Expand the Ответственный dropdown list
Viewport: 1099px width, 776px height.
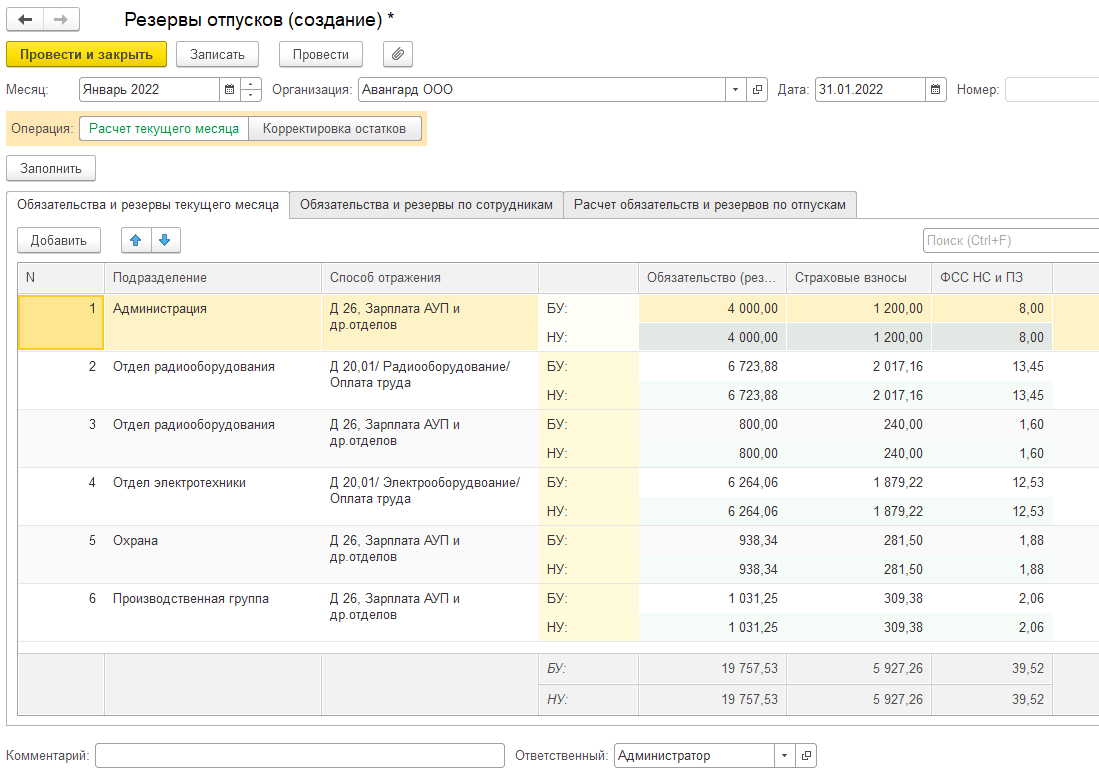(784, 756)
